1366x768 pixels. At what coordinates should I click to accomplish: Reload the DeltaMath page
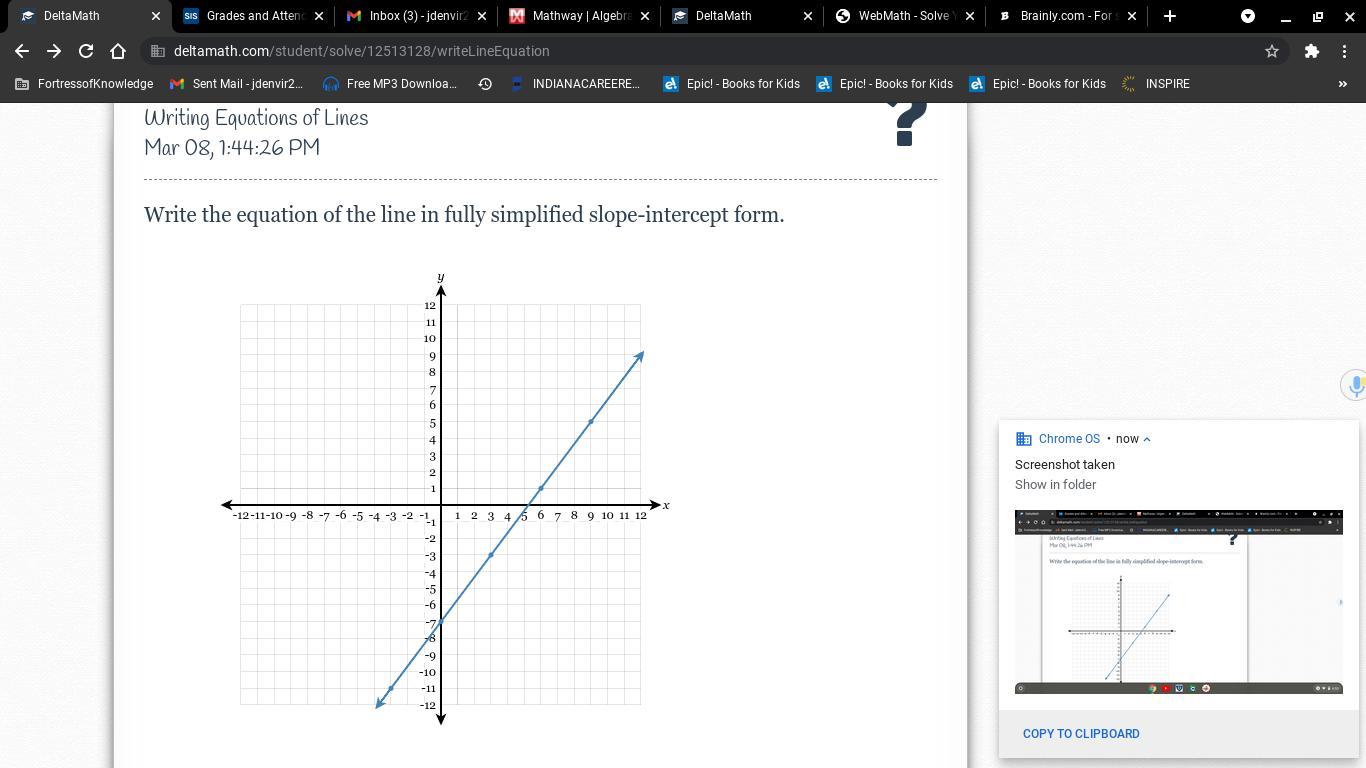click(x=86, y=51)
